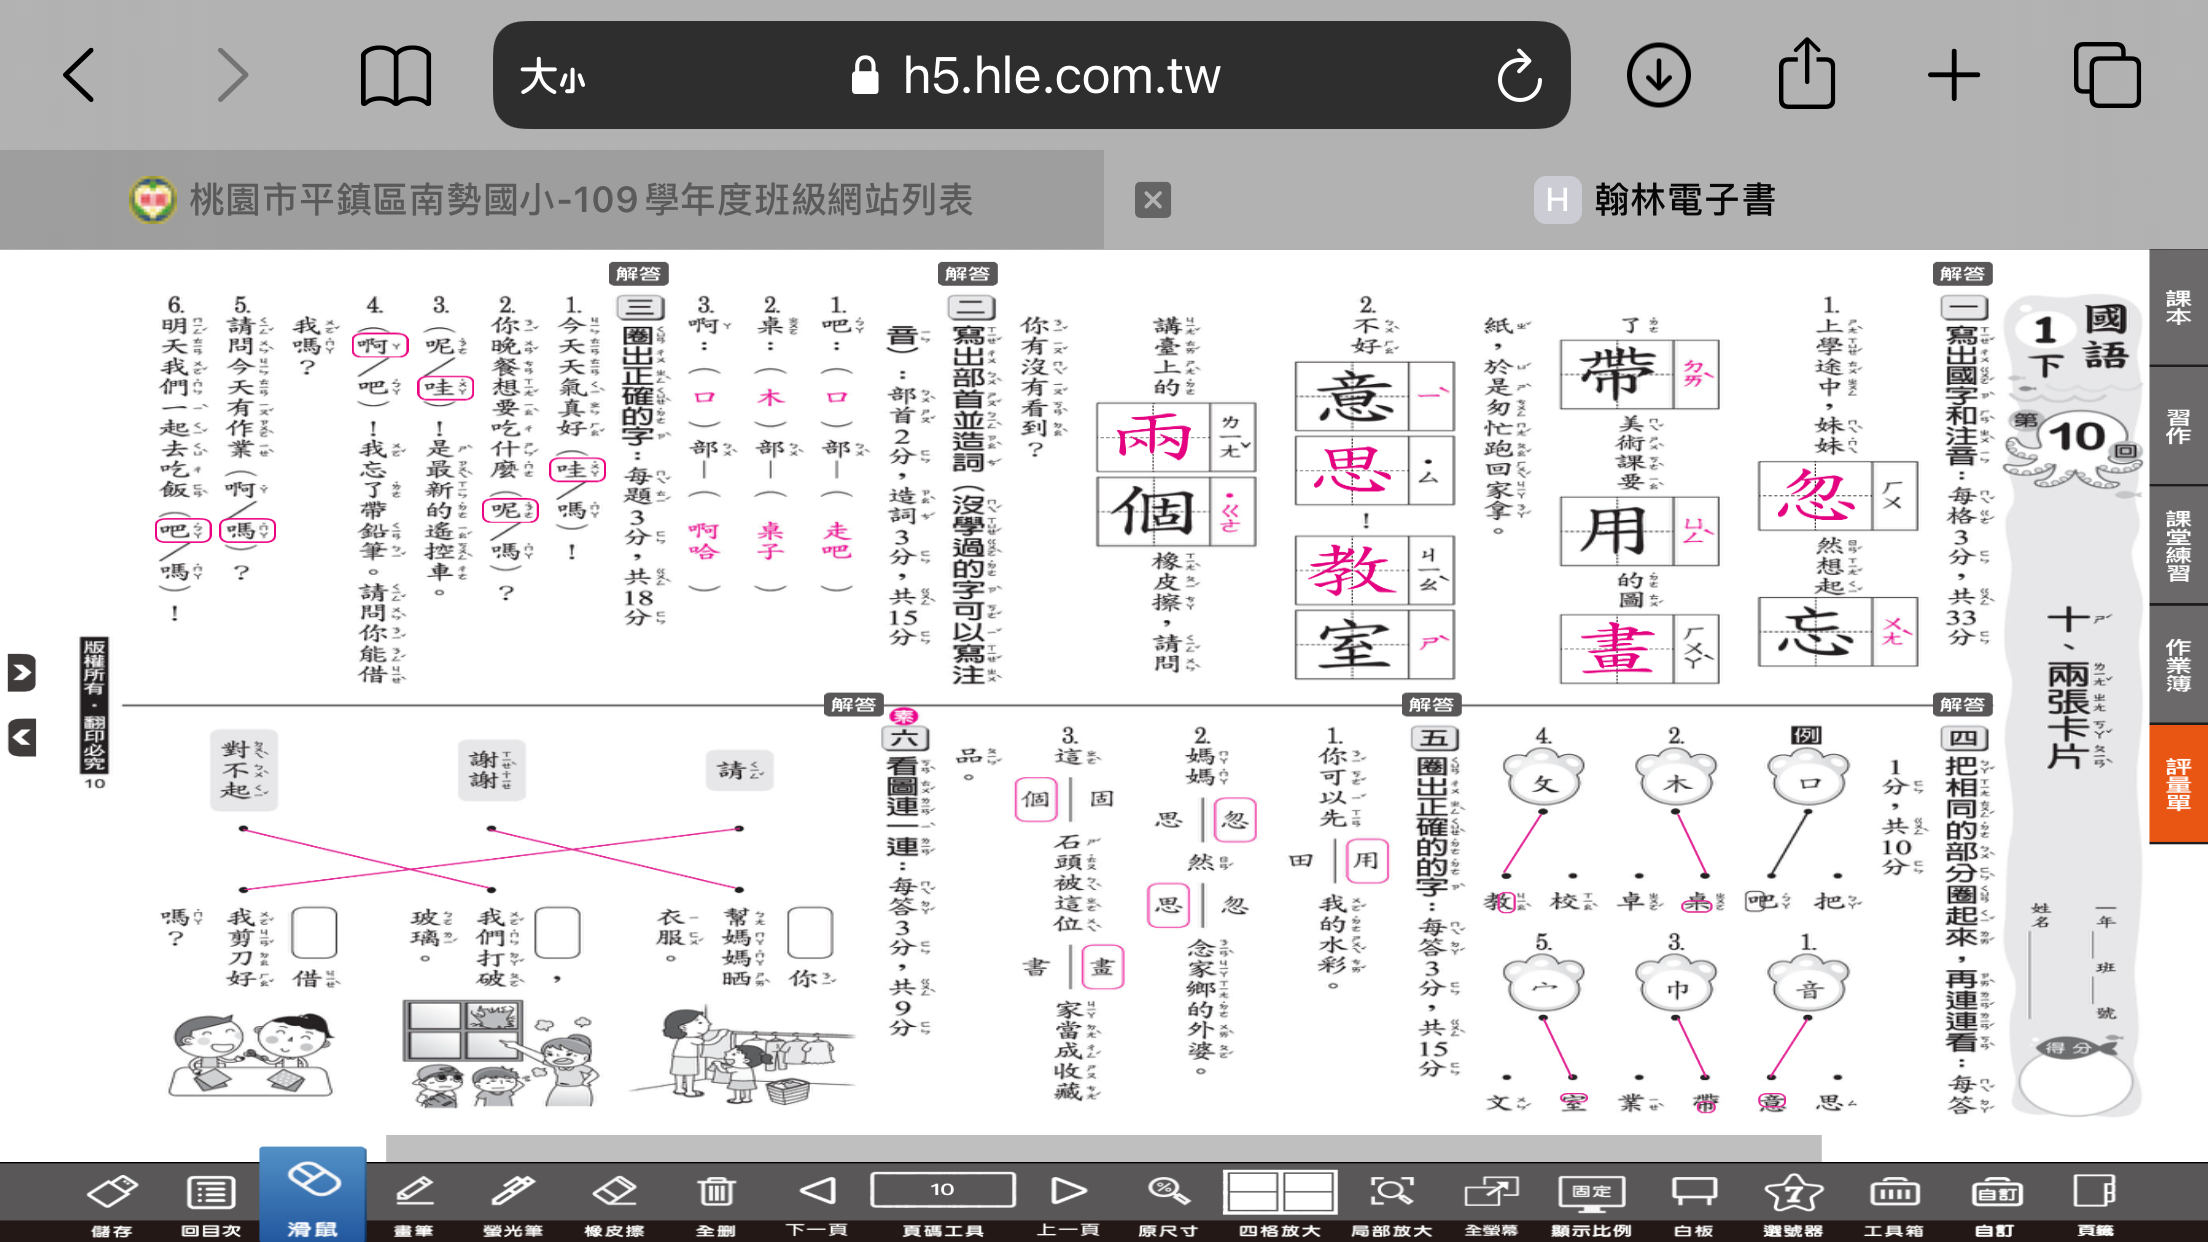
Task: Return to table of contents 回目次
Action: pyautogui.click(x=211, y=1203)
